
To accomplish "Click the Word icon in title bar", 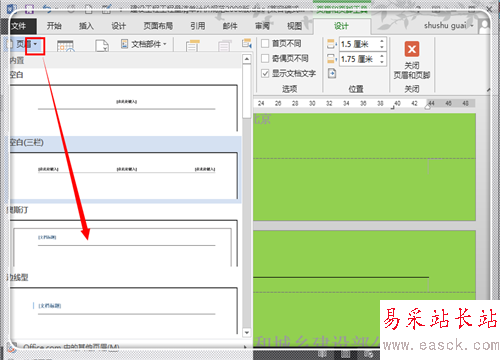I will (12, 8).
